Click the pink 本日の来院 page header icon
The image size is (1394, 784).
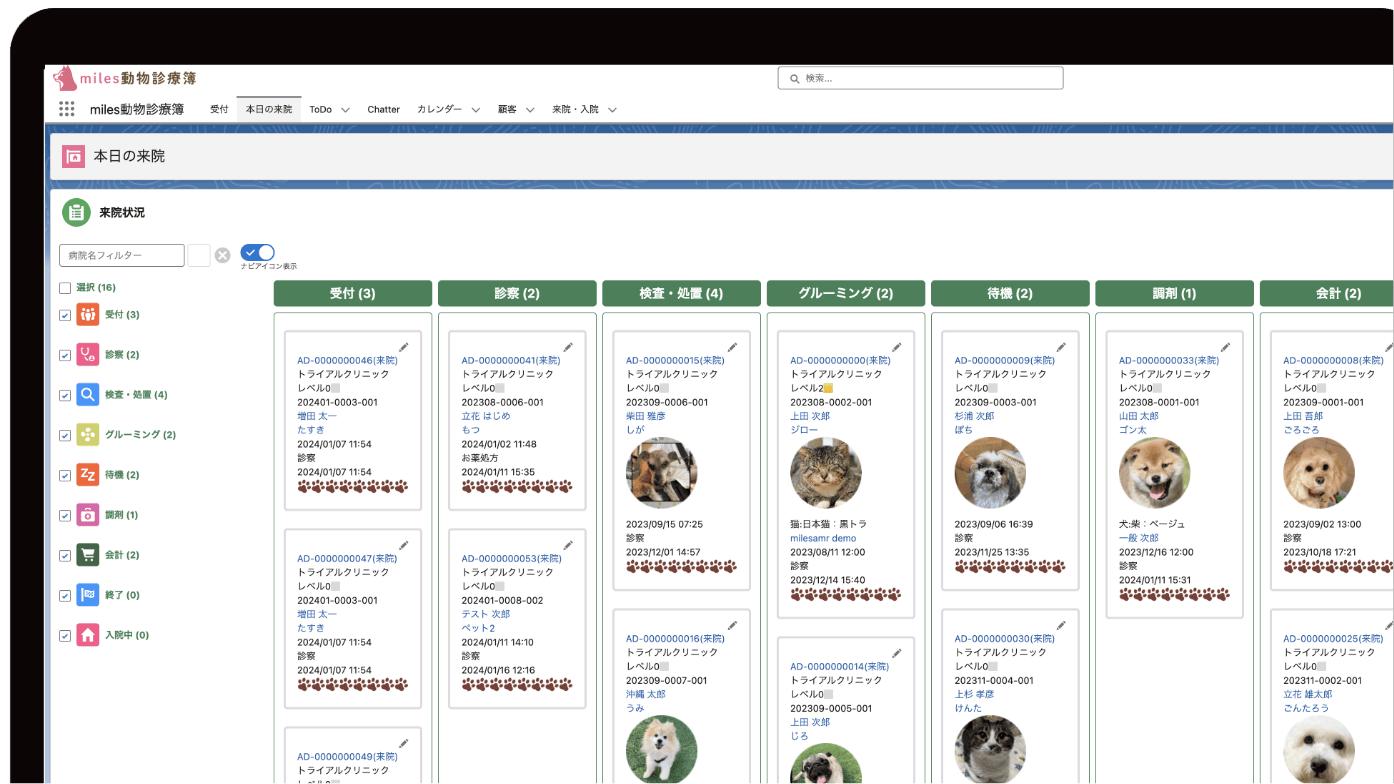[73, 156]
